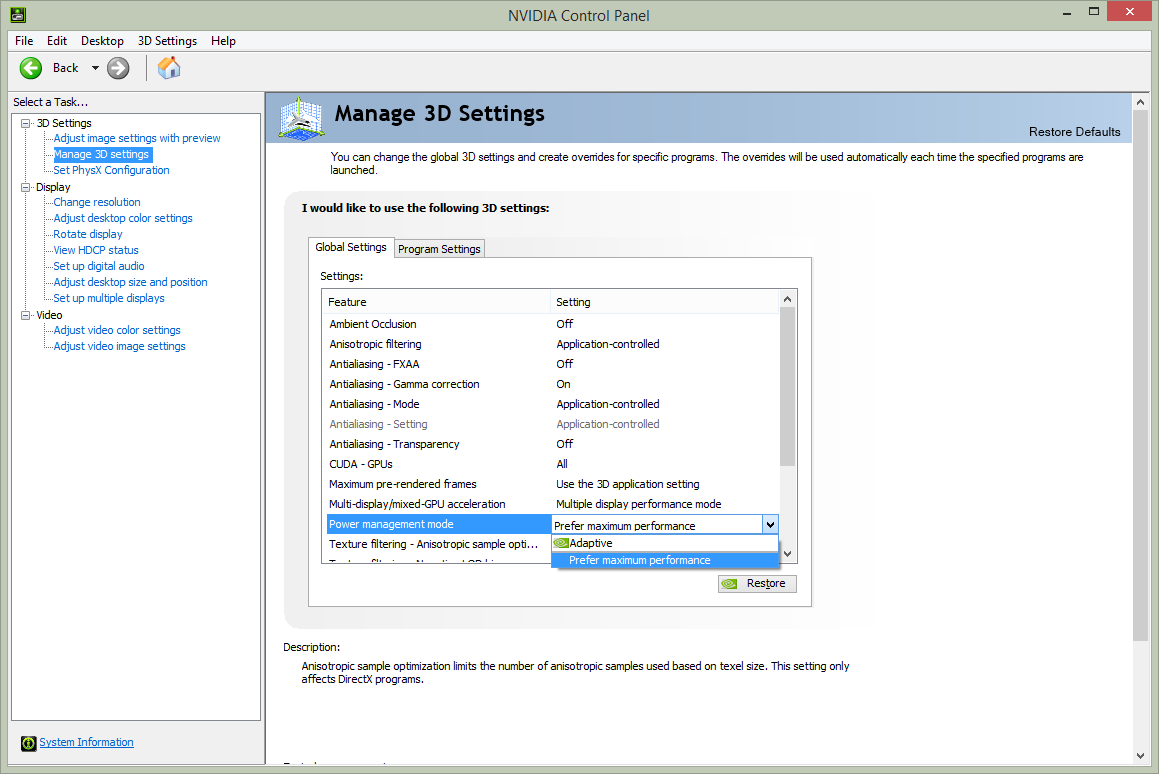The width and height of the screenshot is (1159, 774).
Task: Select the CUDA - GPUs row
Action: [552, 464]
